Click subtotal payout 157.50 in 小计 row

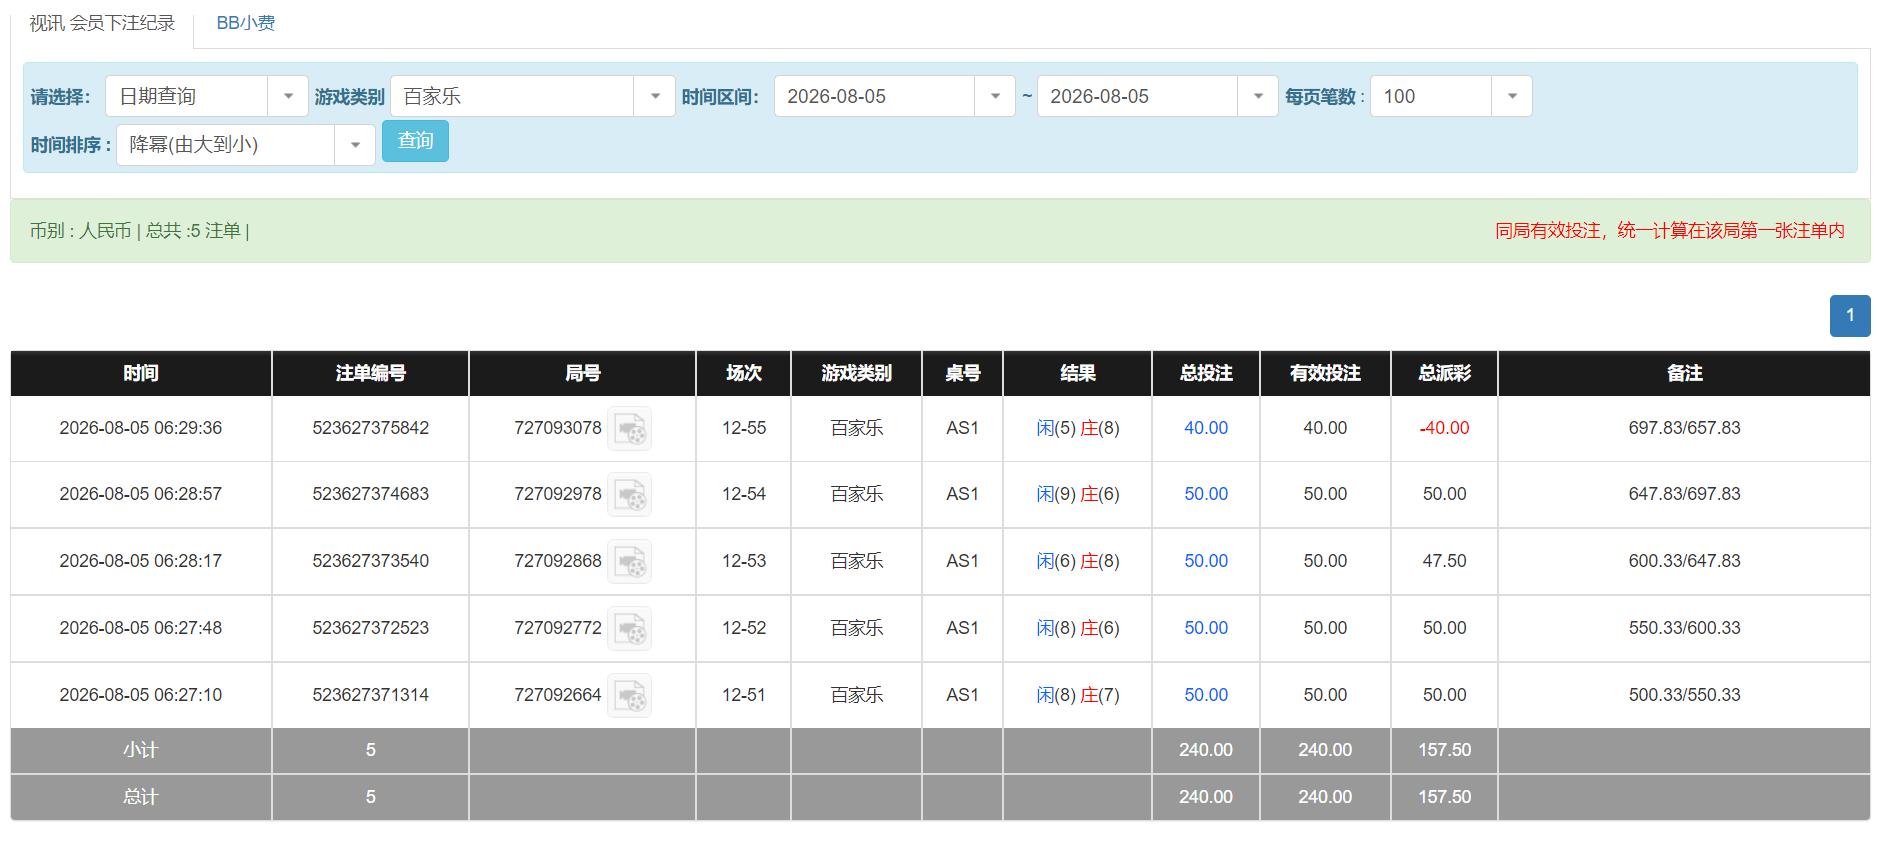pyautogui.click(x=1444, y=750)
